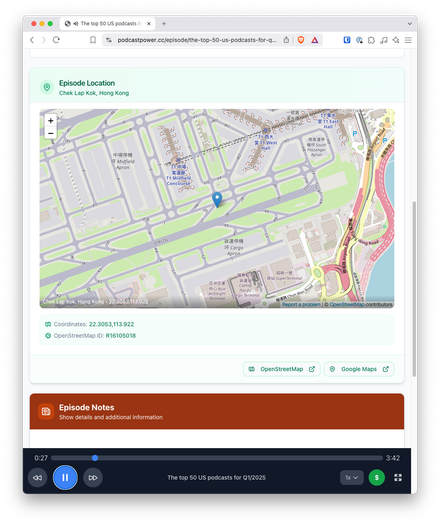Open the music note media control icon
Screen dimensions: 440x524
(x=384, y=40)
